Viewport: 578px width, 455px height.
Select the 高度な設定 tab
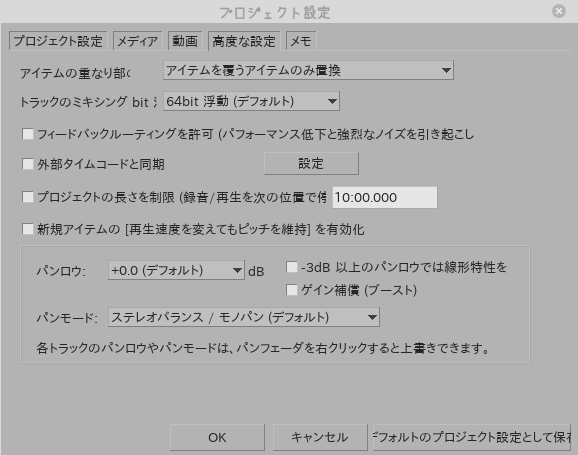pos(244,41)
